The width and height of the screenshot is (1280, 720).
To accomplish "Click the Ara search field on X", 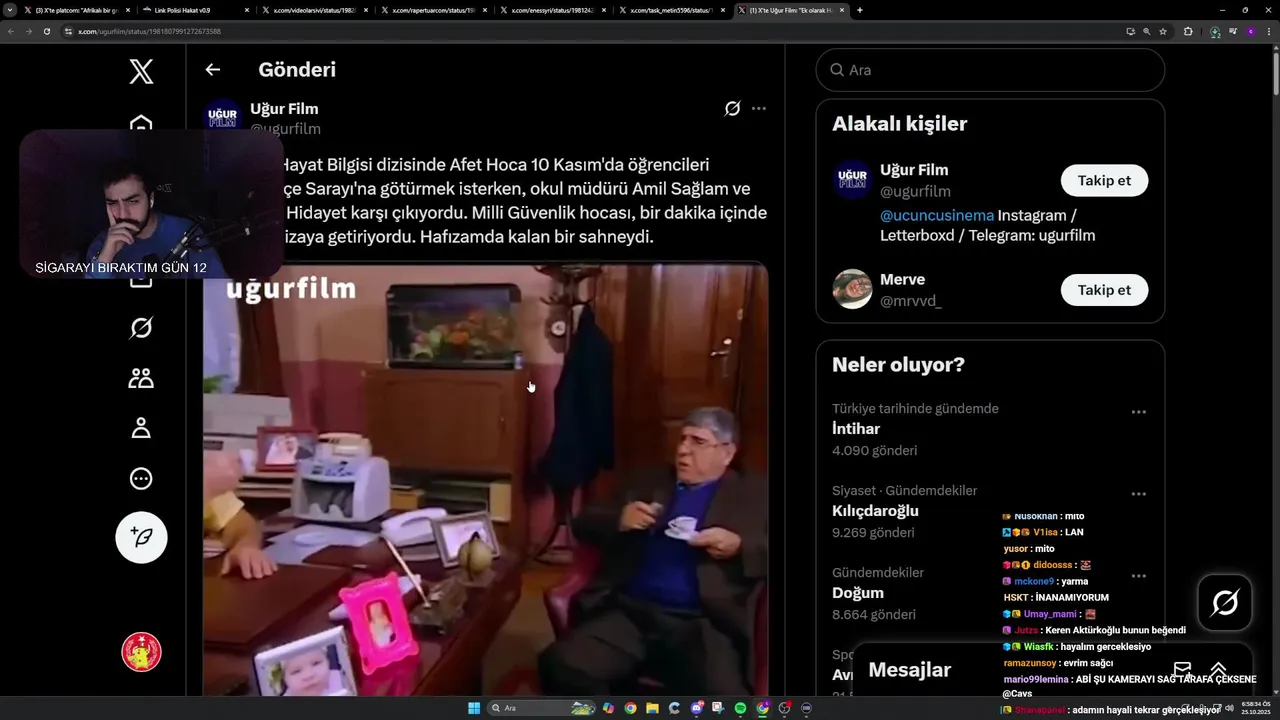I will [990, 70].
